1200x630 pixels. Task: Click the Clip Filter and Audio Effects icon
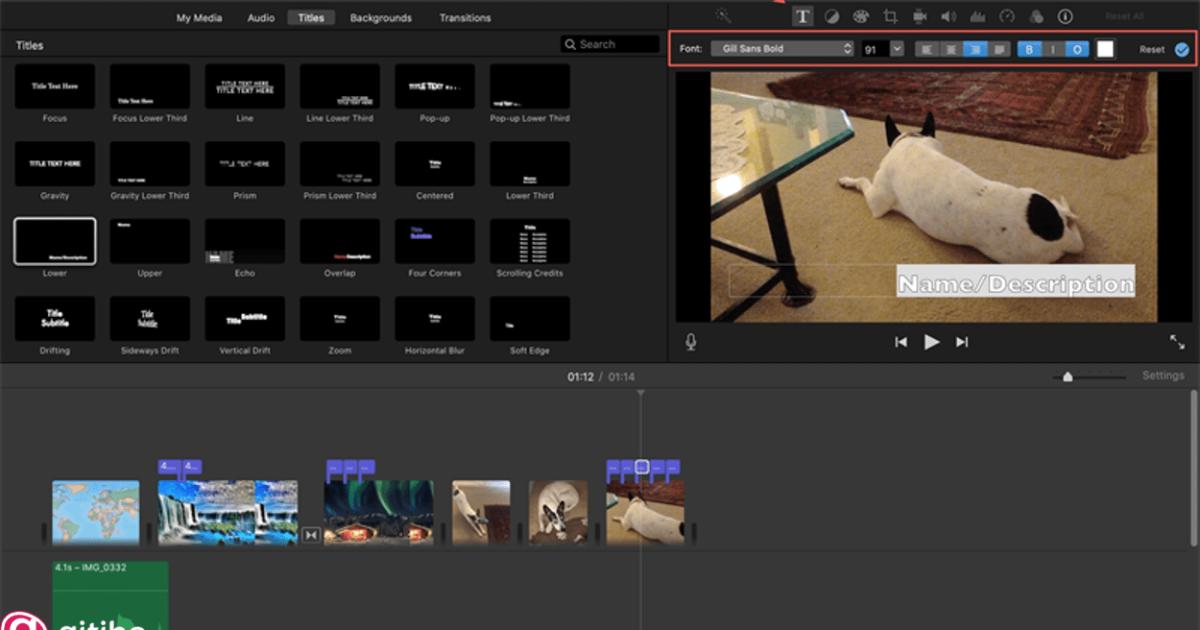(x=1036, y=16)
